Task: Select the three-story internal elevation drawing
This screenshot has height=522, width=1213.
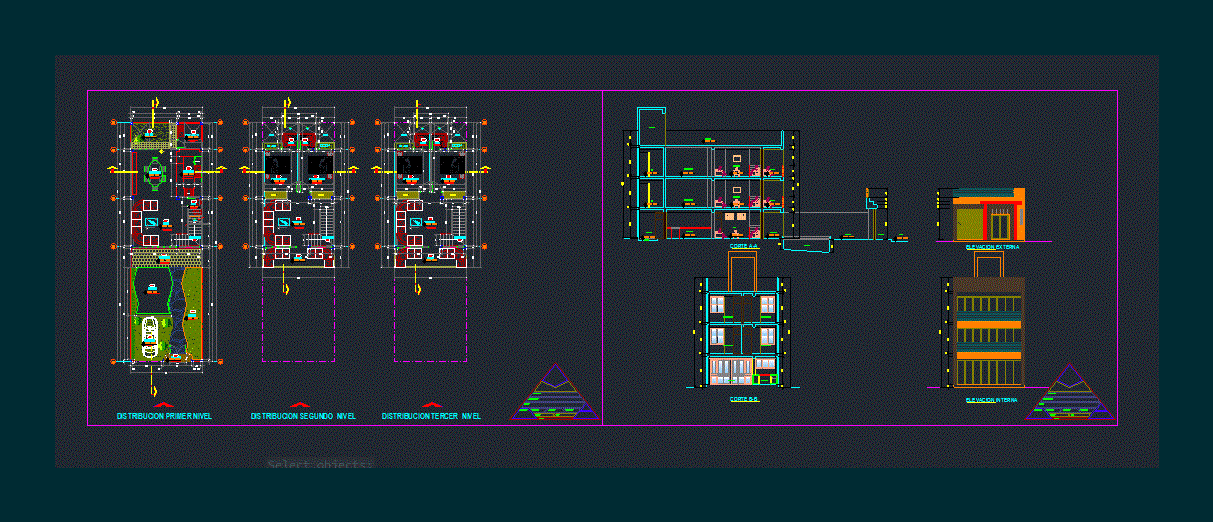Action: click(x=988, y=332)
